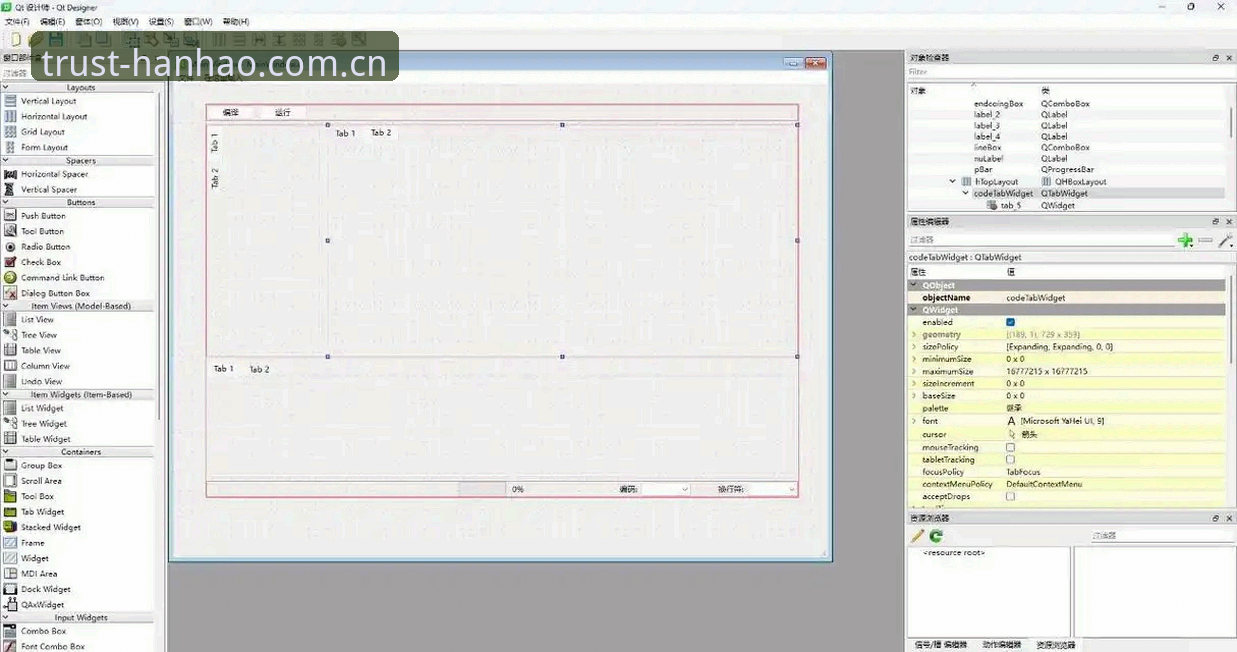This screenshot has width=1237, height=652.
Task: Collapse the QObject property group
Action: pos(914,285)
